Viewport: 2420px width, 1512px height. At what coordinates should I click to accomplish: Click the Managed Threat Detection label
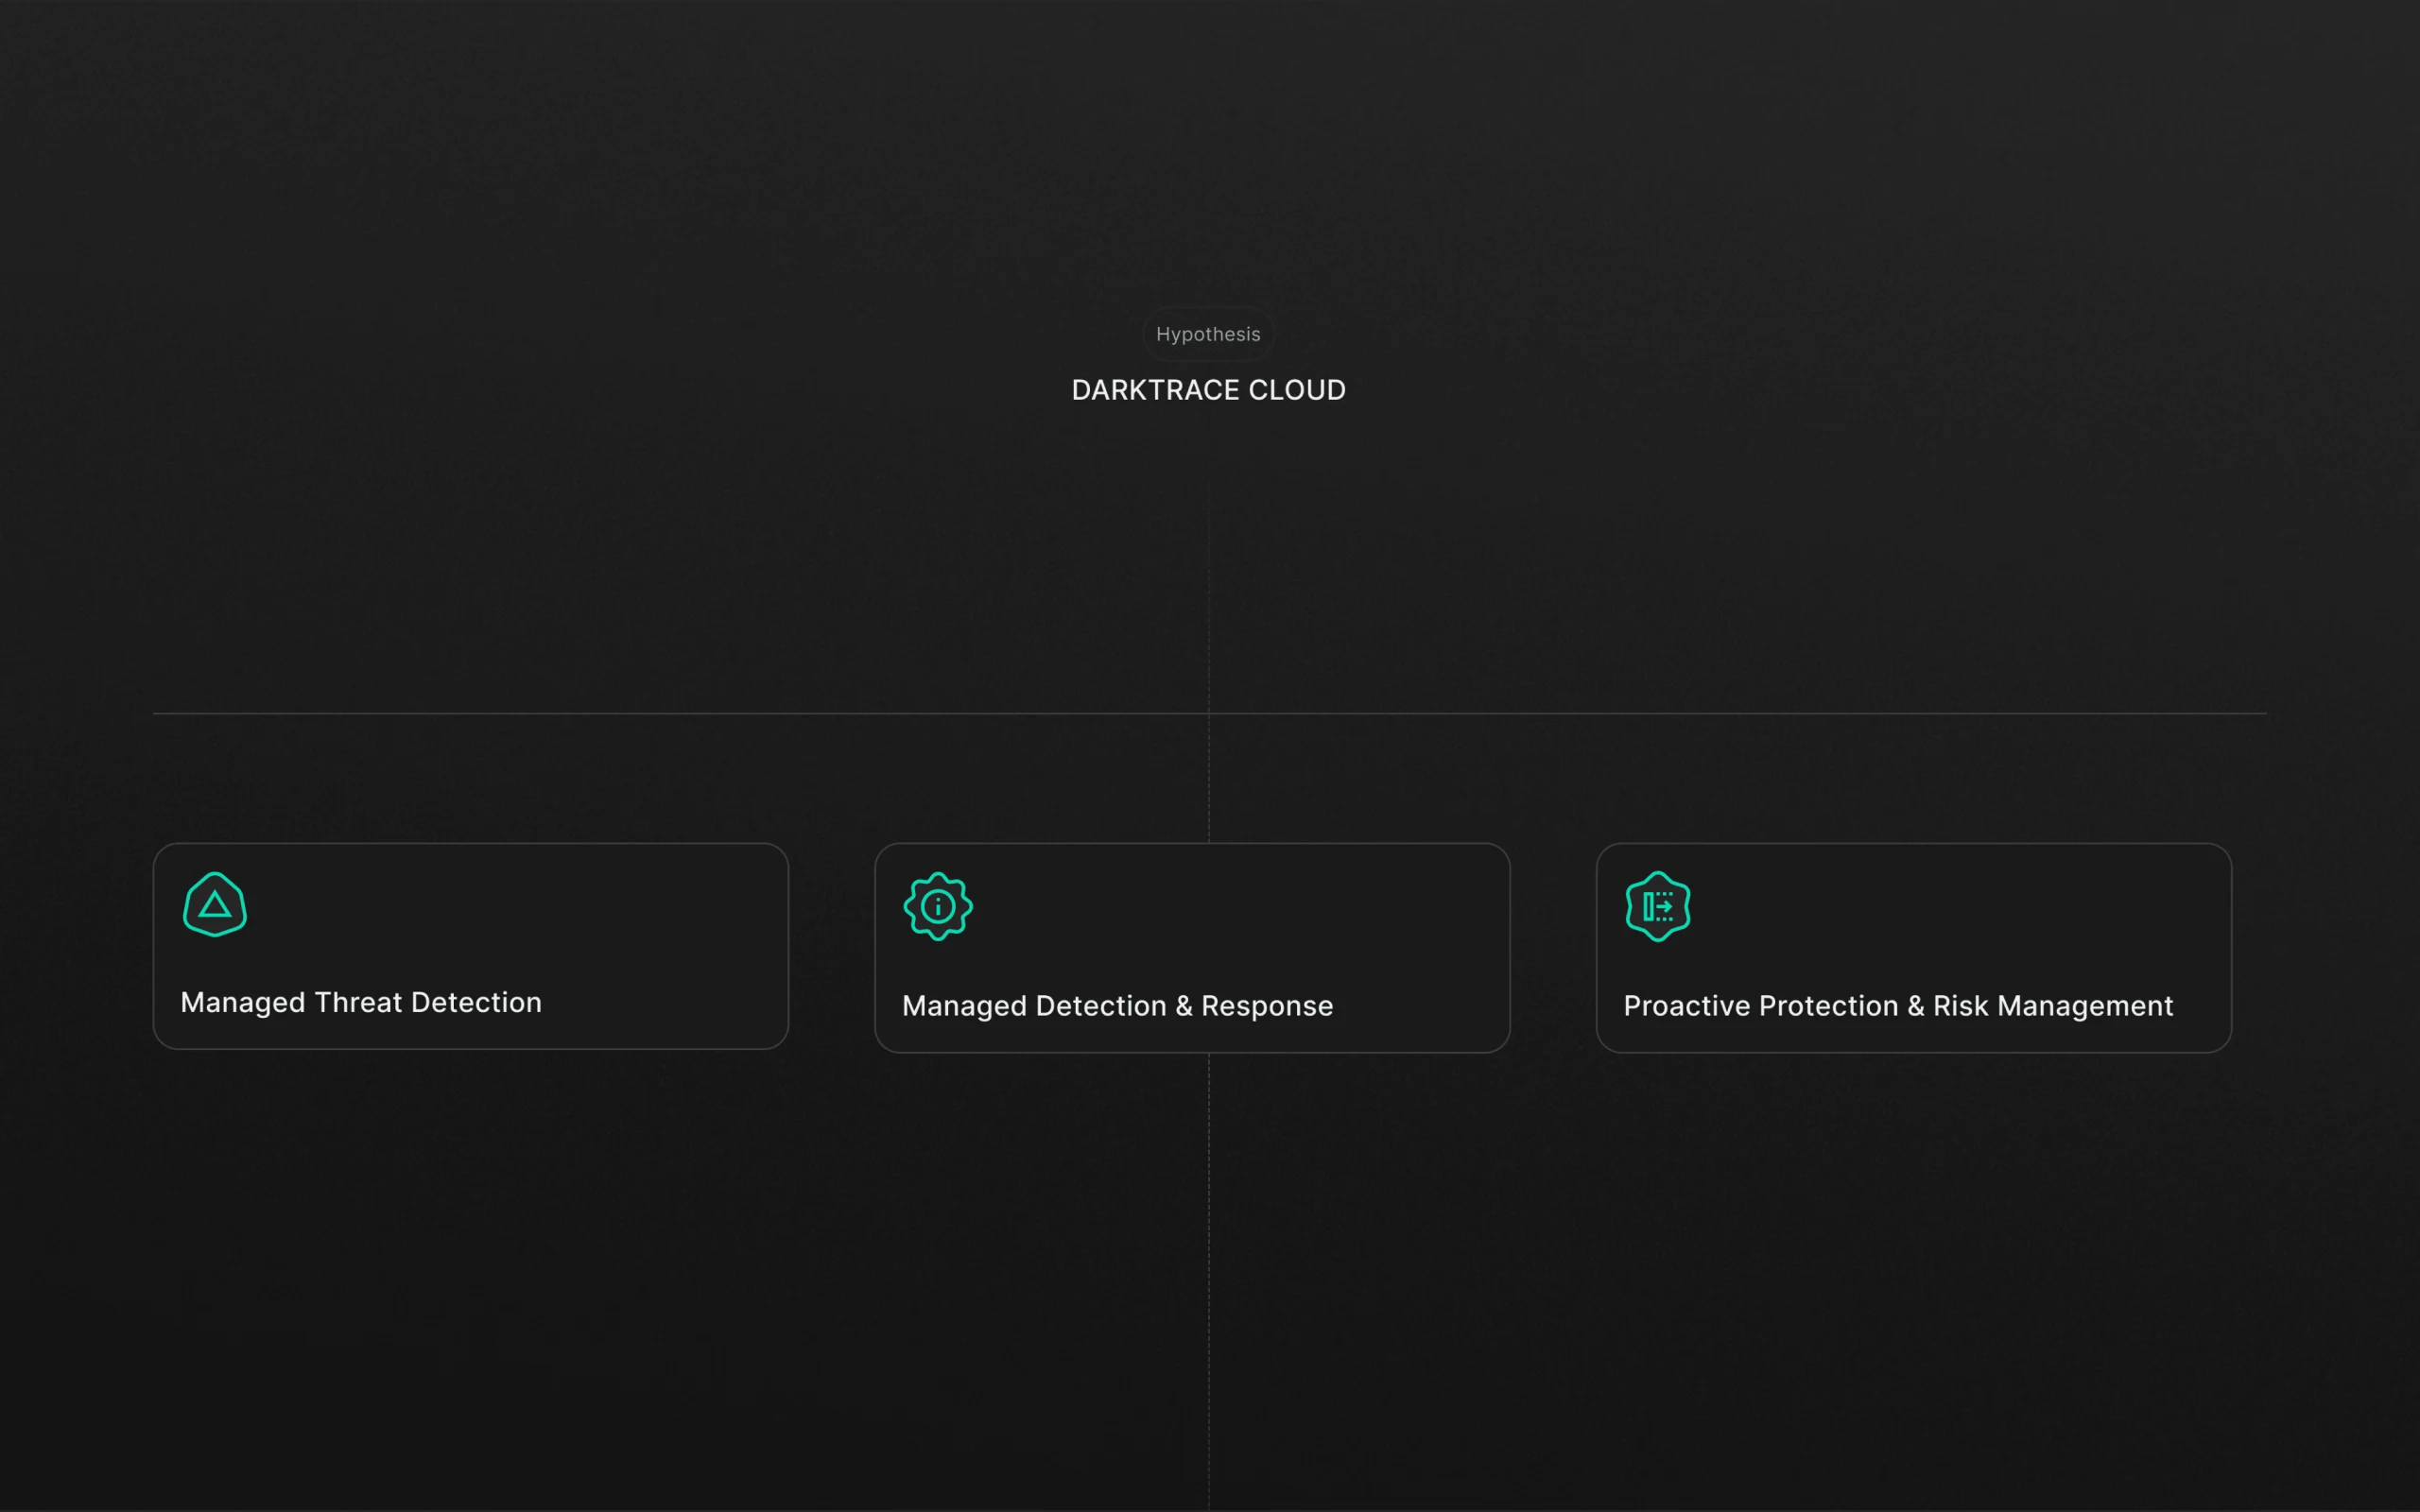[361, 1003]
